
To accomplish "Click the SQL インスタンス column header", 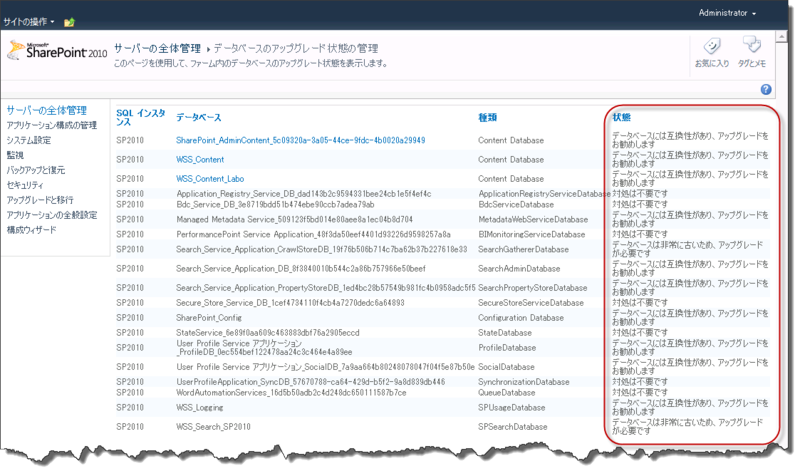I will coord(141,117).
